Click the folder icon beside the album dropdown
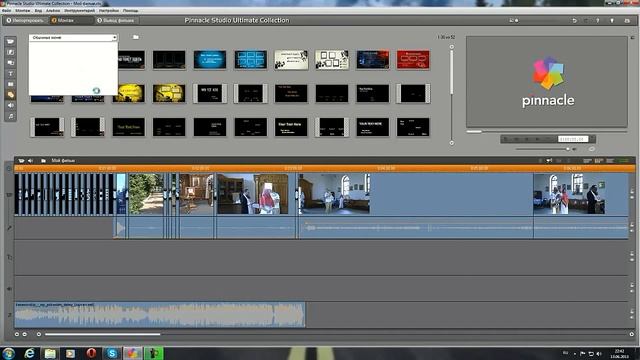Viewport: 640px width, 360px height. 136,37
